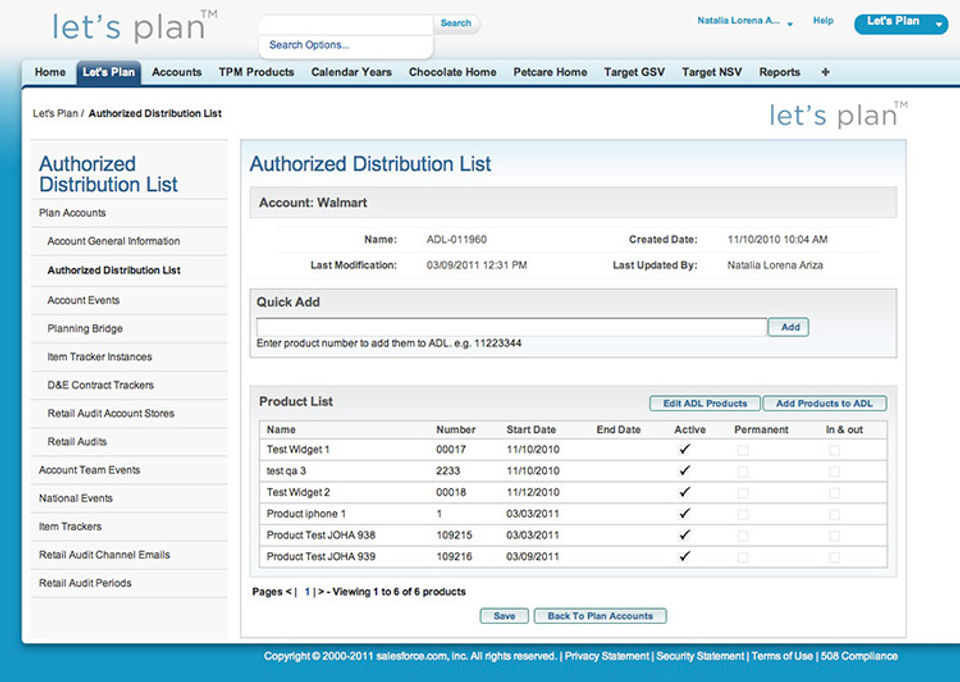Go to the Calendar Years tab
960x682 pixels.
(351, 72)
